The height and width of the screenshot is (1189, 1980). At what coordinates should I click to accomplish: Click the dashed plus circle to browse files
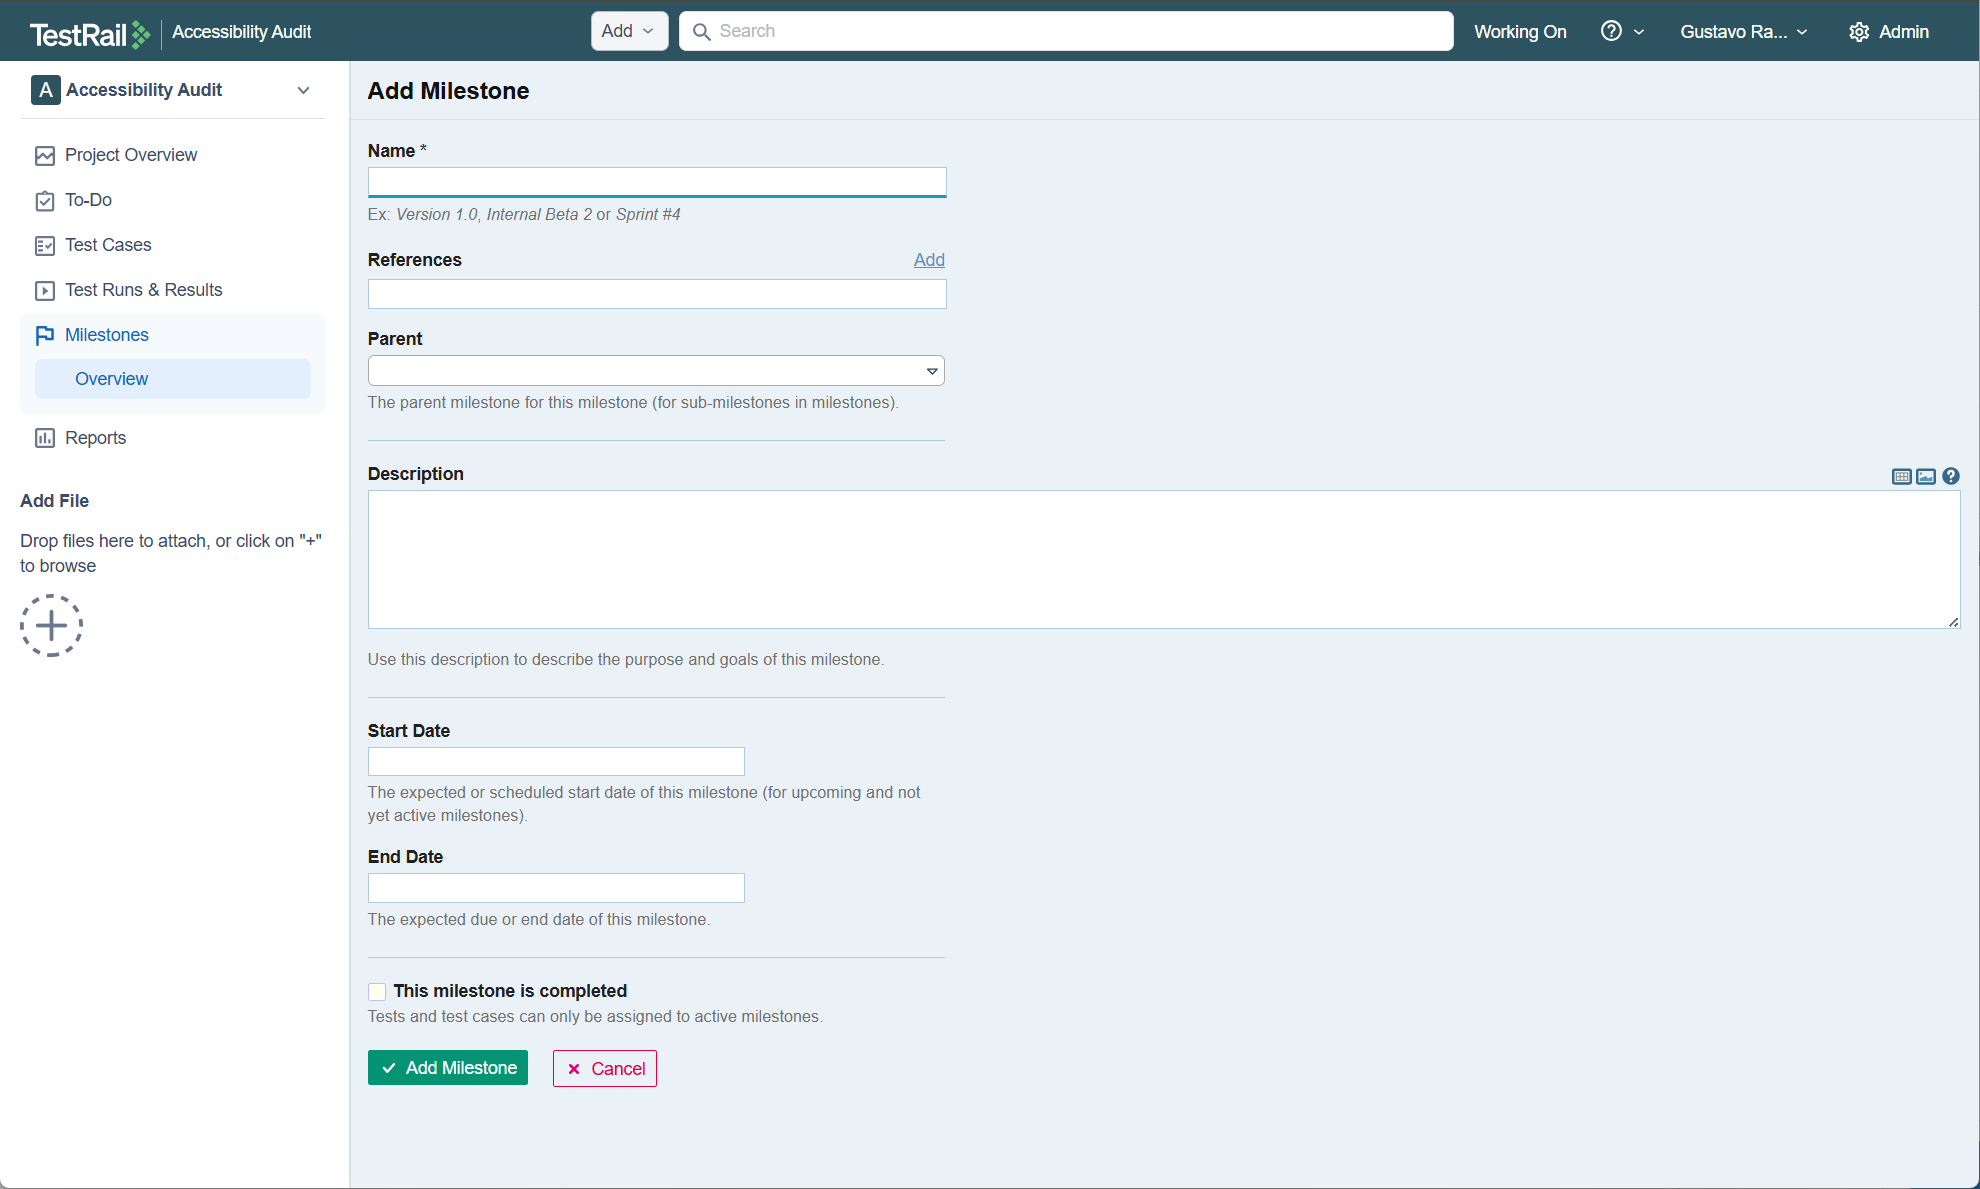[51, 626]
